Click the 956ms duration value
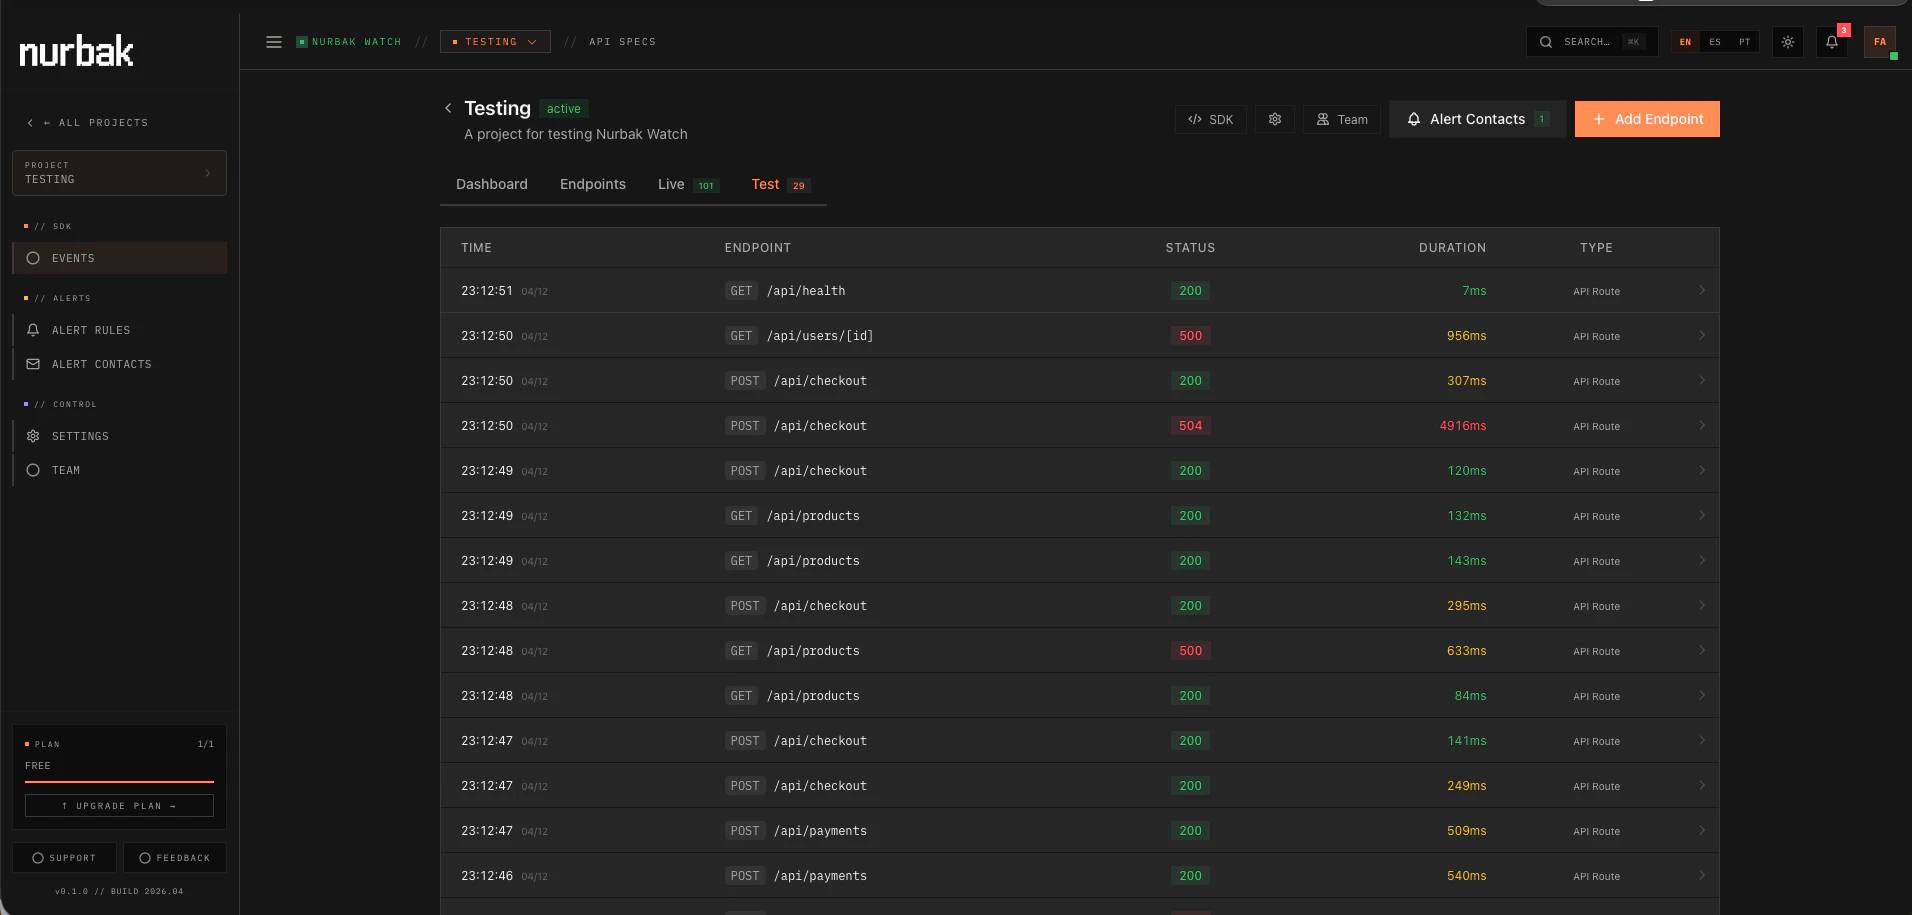This screenshot has height=915, width=1912. pos(1466,336)
